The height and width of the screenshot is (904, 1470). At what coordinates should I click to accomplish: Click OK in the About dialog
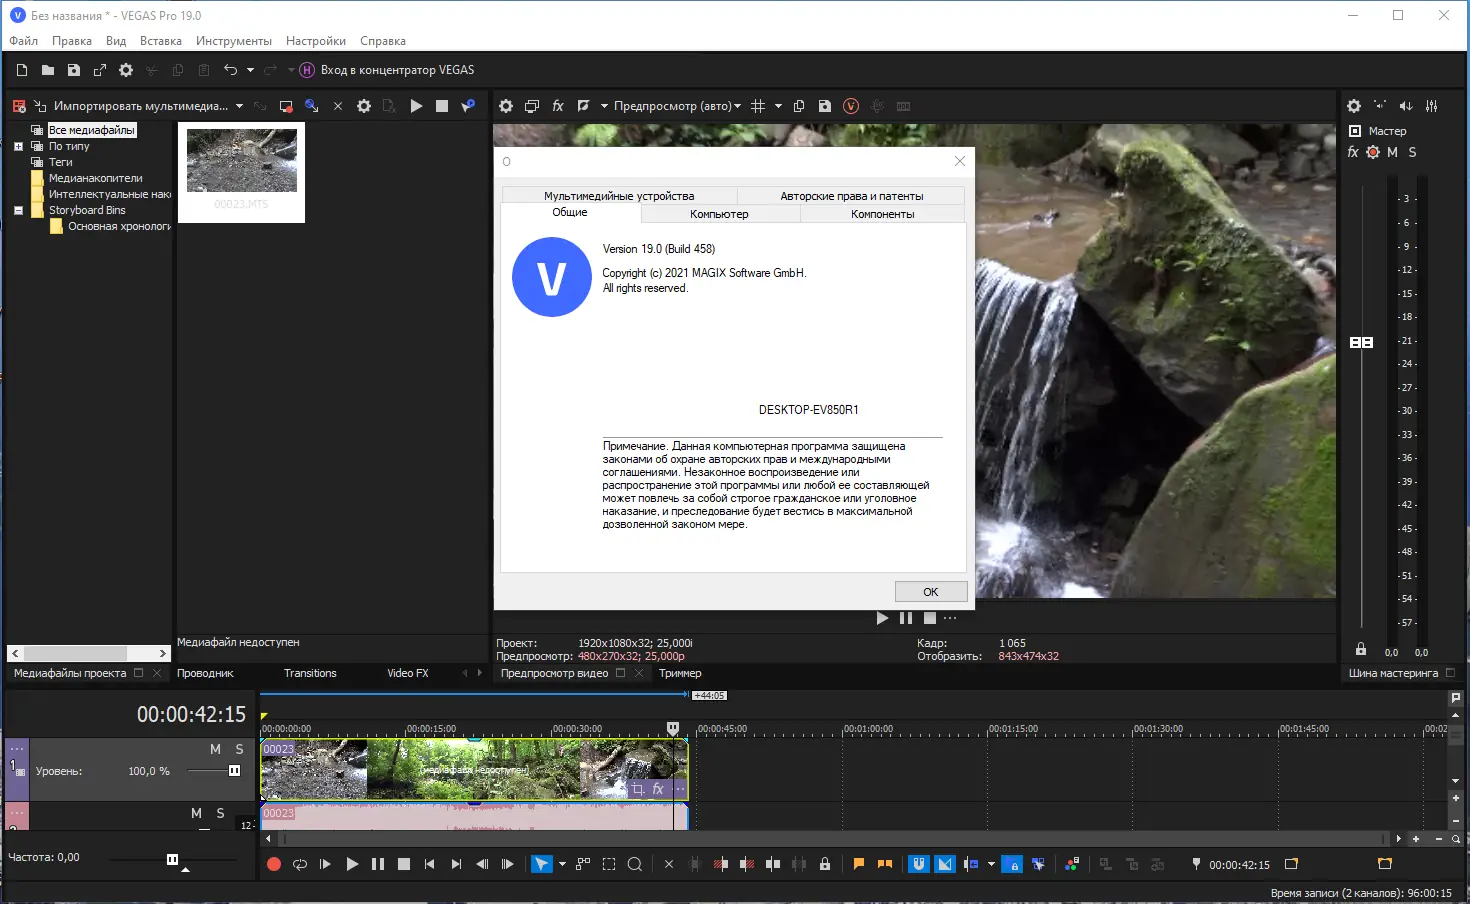(931, 592)
